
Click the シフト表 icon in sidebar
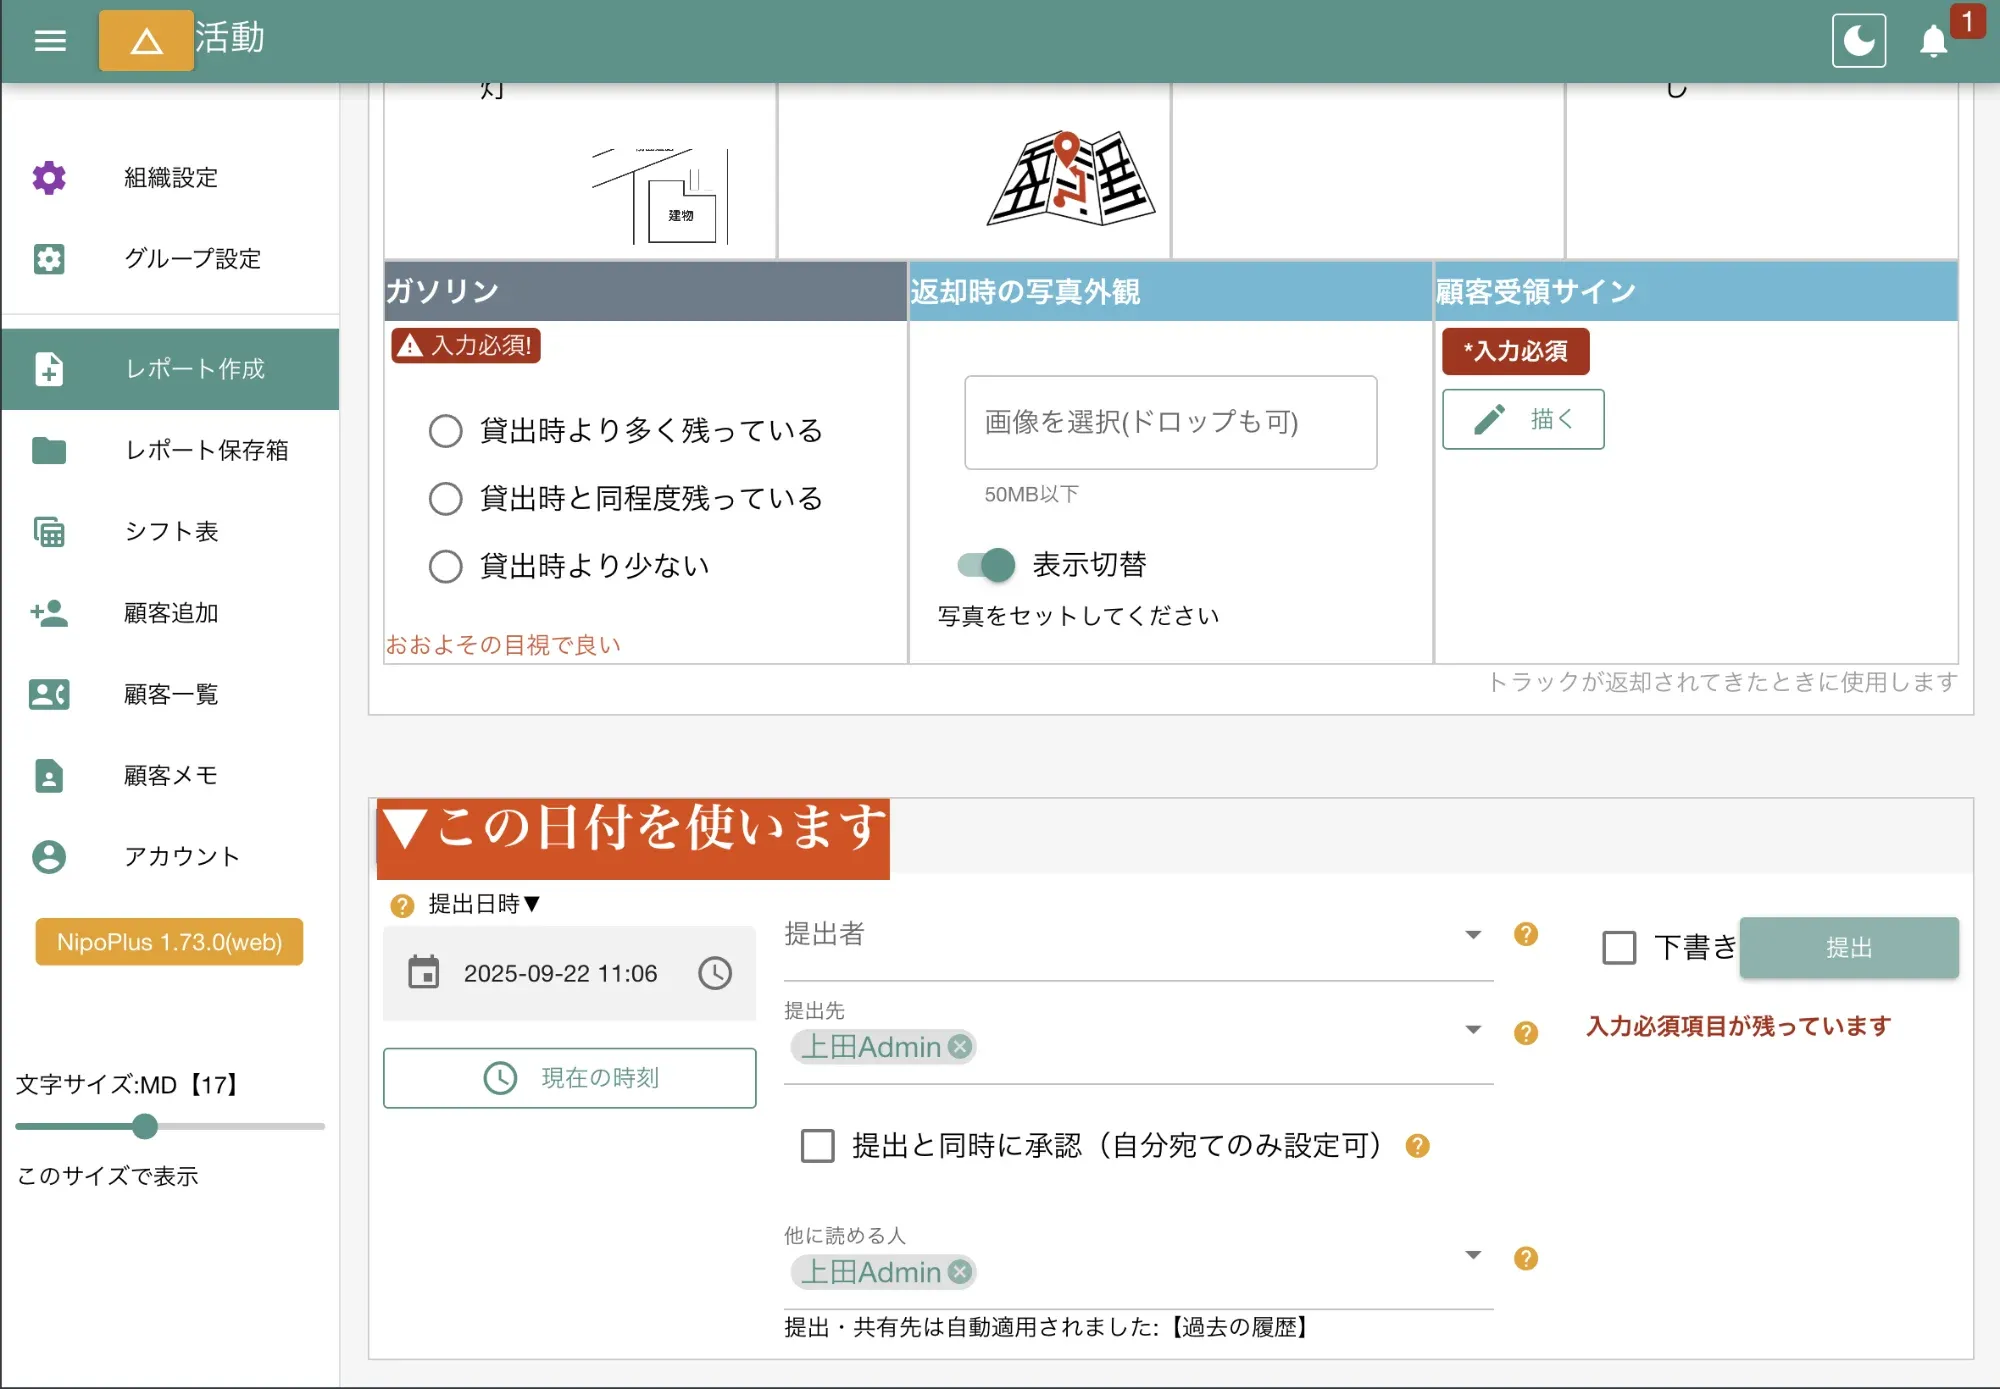coord(49,532)
